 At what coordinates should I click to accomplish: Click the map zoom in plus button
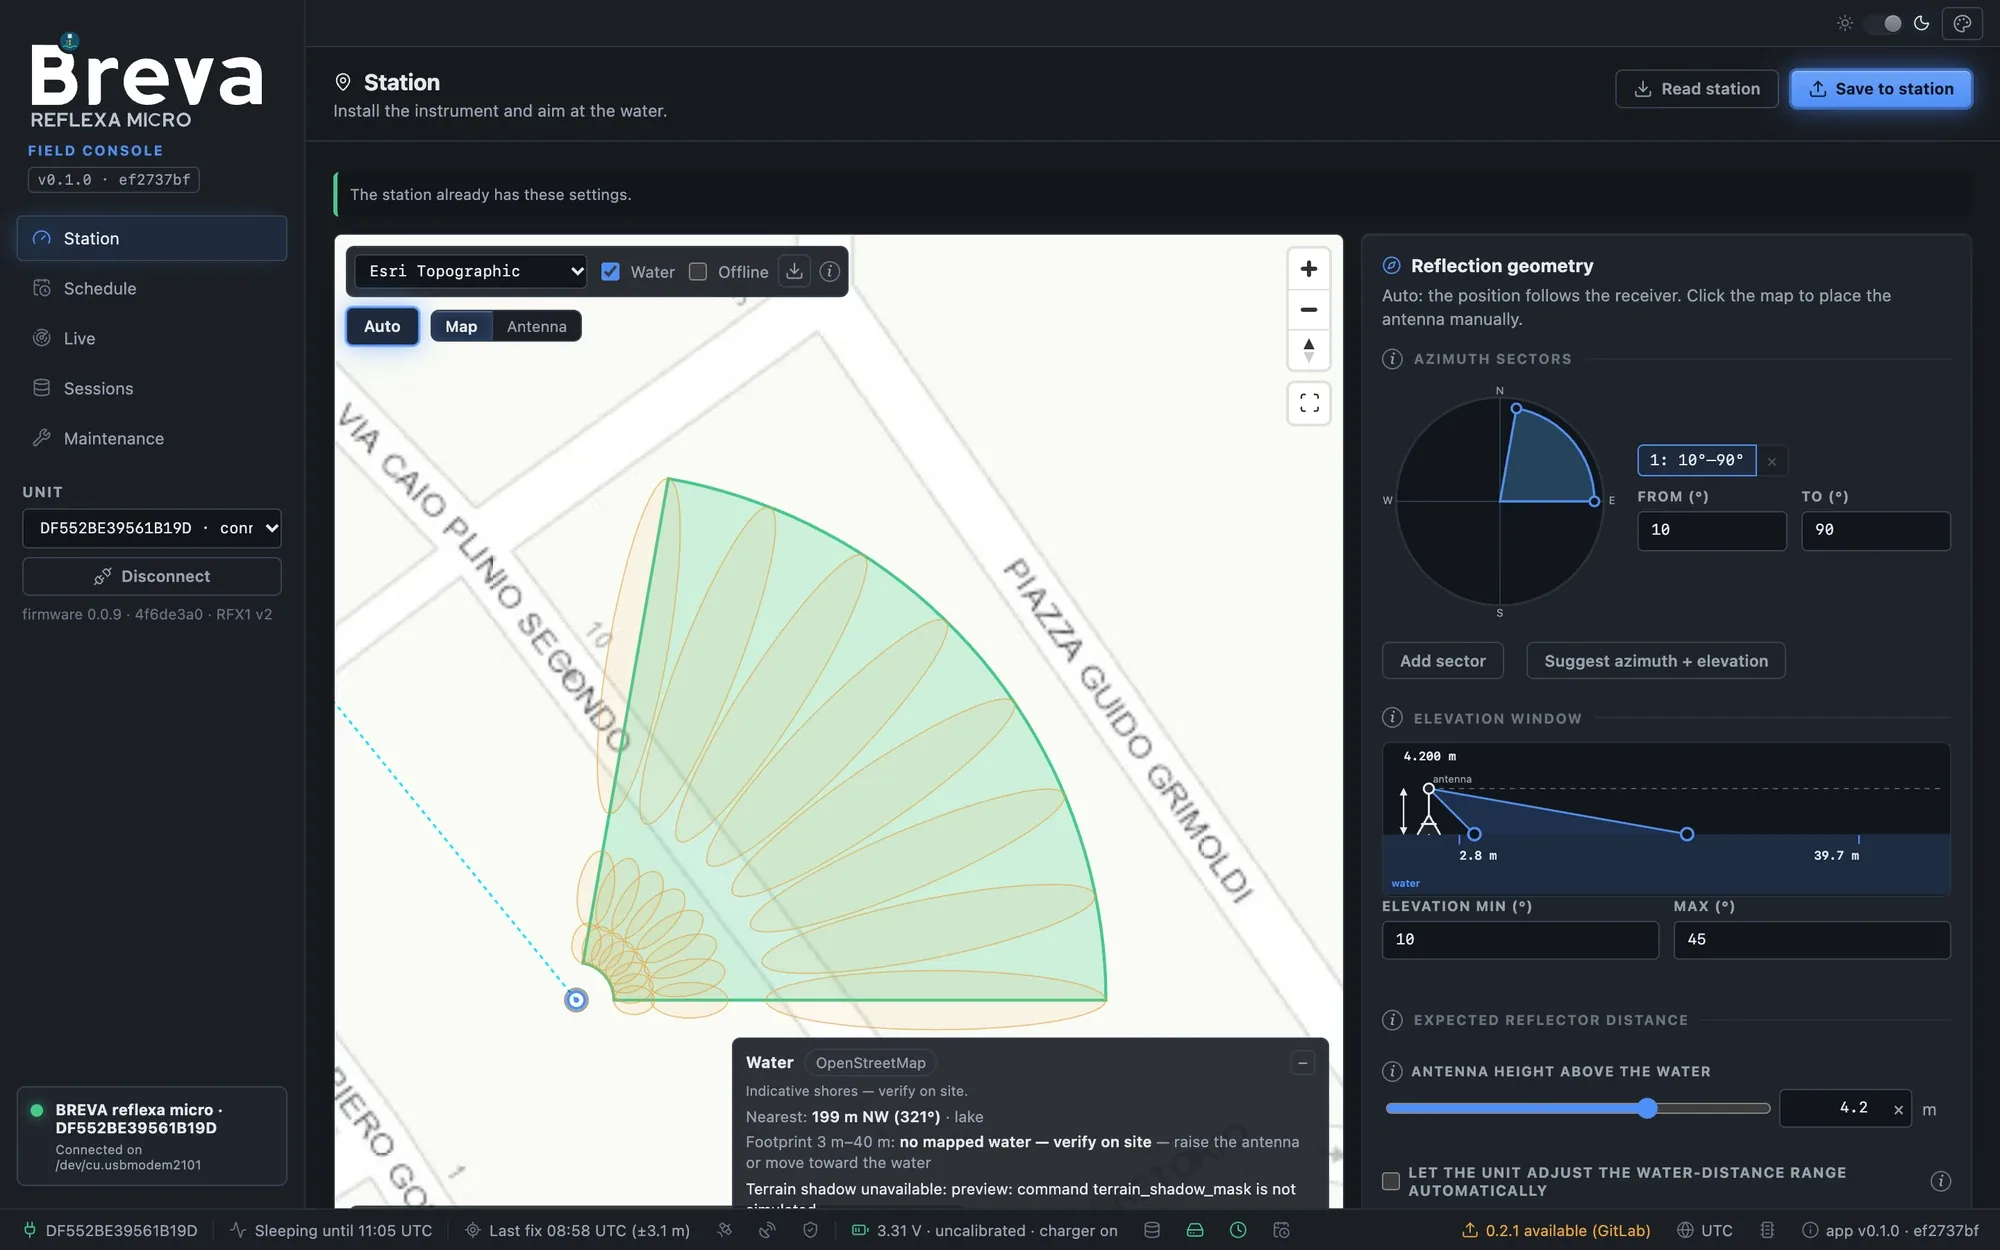(x=1308, y=269)
